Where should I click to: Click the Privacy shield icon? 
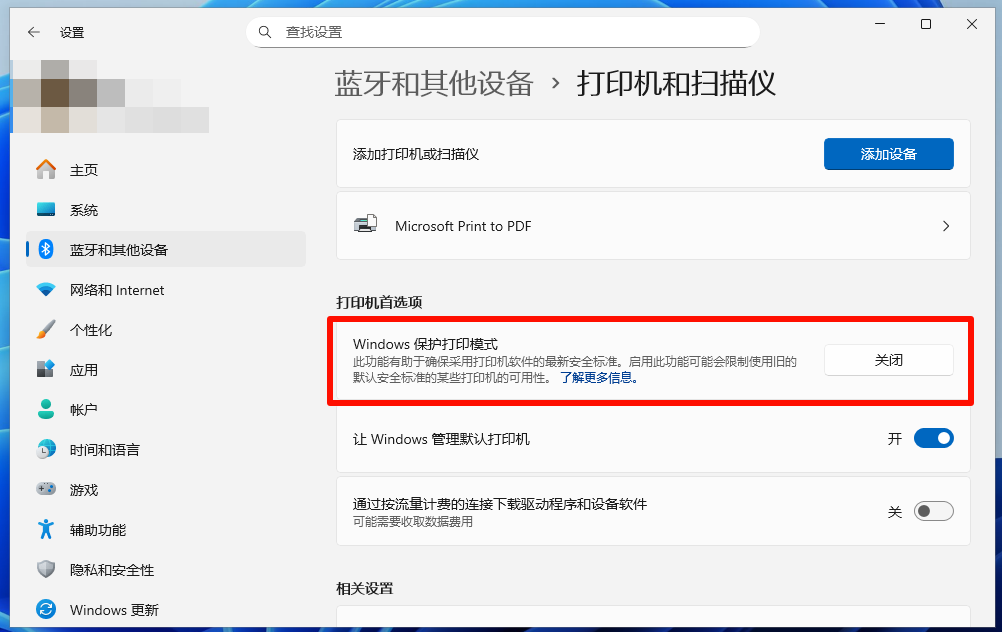[x=46, y=569]
